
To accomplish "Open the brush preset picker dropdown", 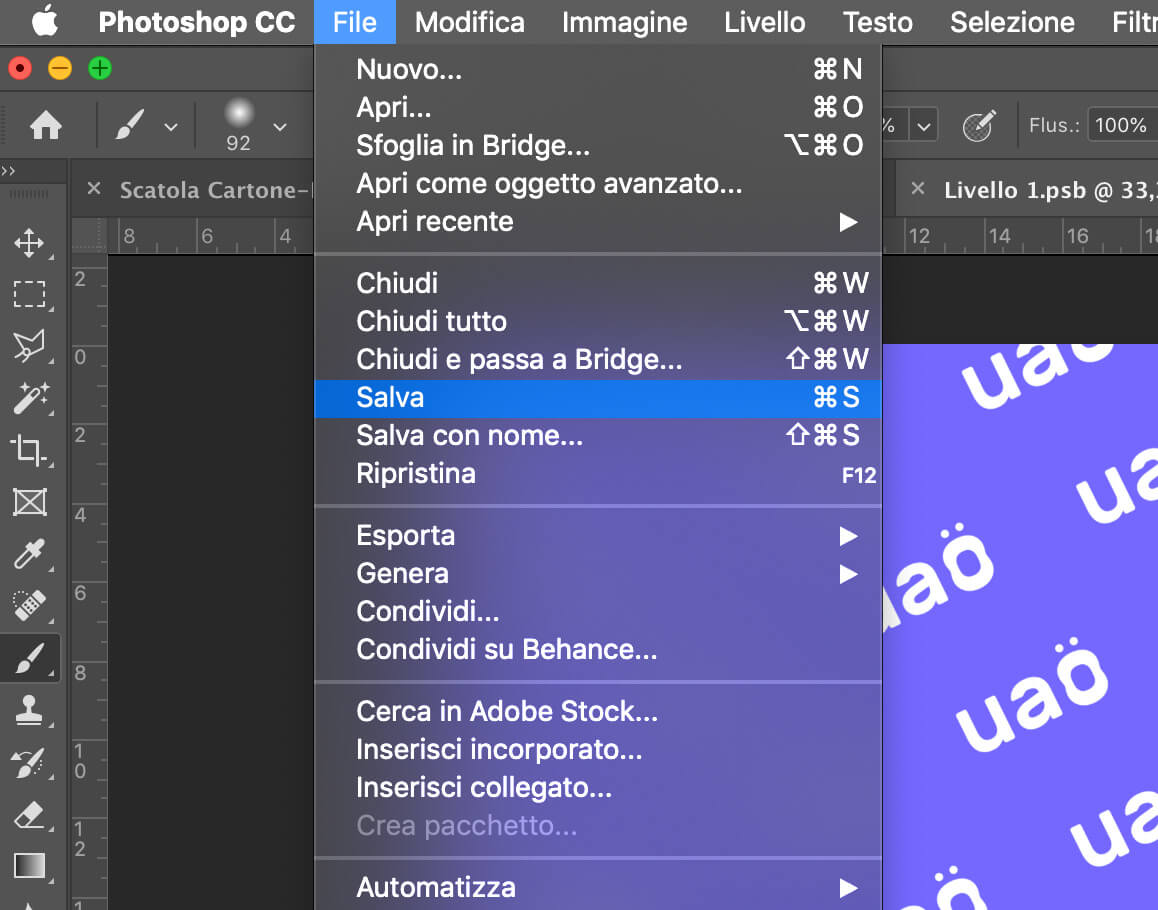I will 280,127.
